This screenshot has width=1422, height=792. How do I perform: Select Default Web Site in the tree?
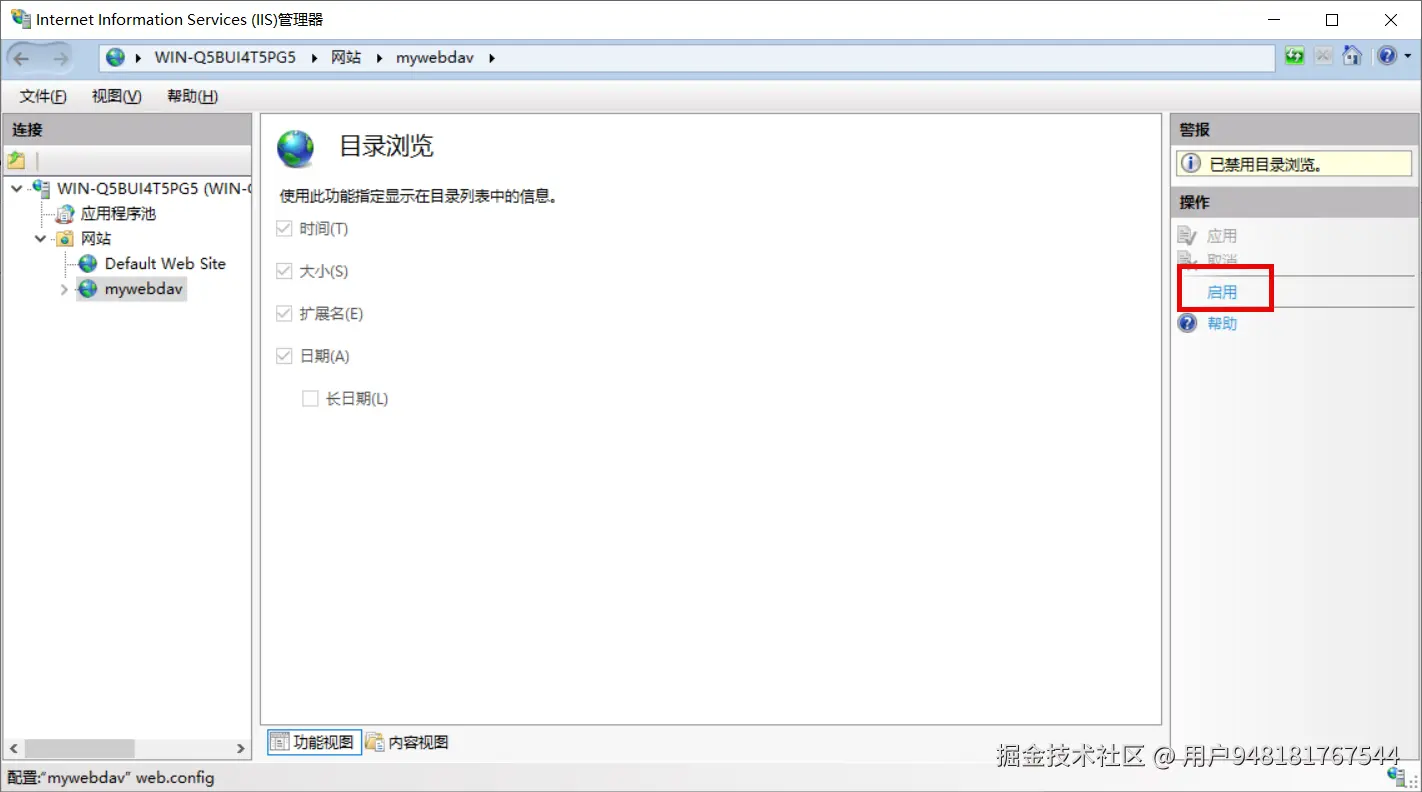[165, 263]
